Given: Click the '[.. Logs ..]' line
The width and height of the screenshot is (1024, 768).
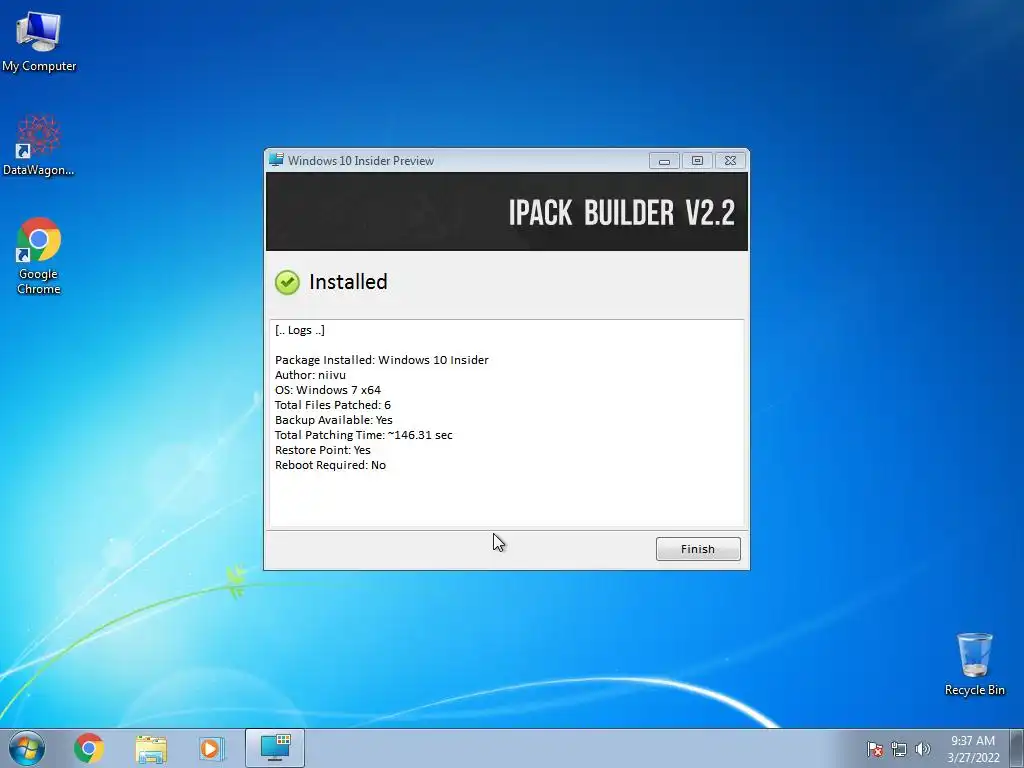Looking at the screenshot, I should click(300, 330).
